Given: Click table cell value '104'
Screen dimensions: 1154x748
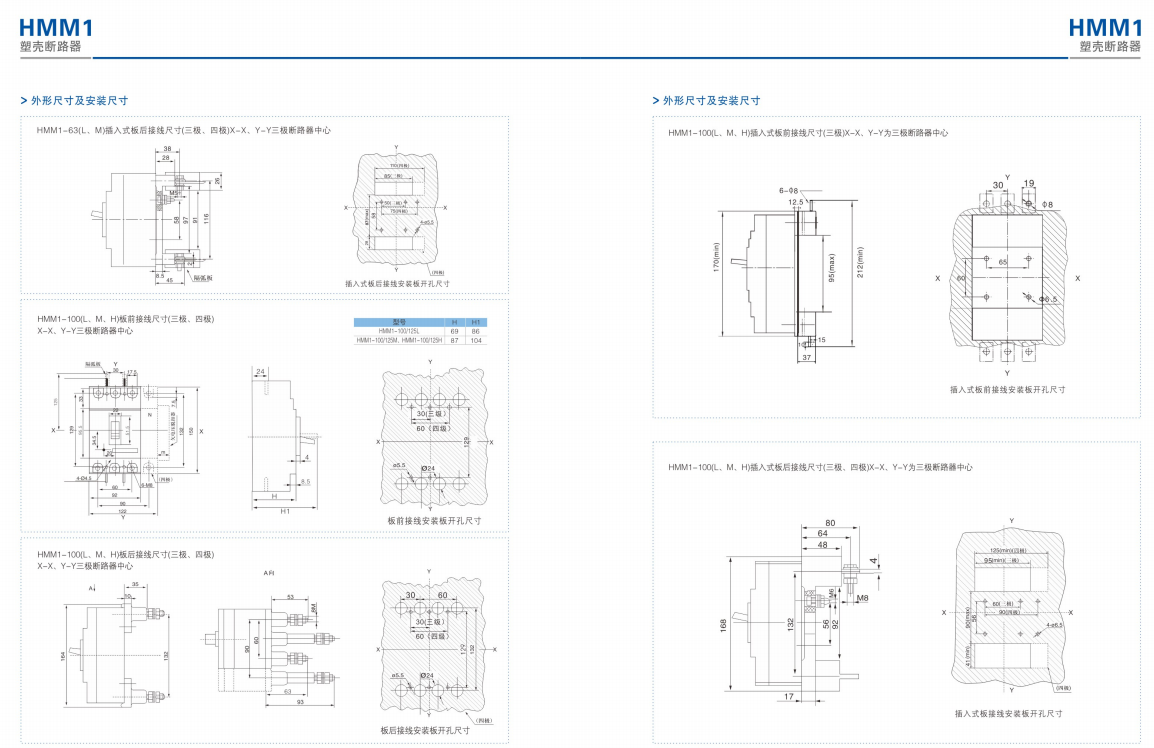Looking at the screenshot, I should [475, 340].
